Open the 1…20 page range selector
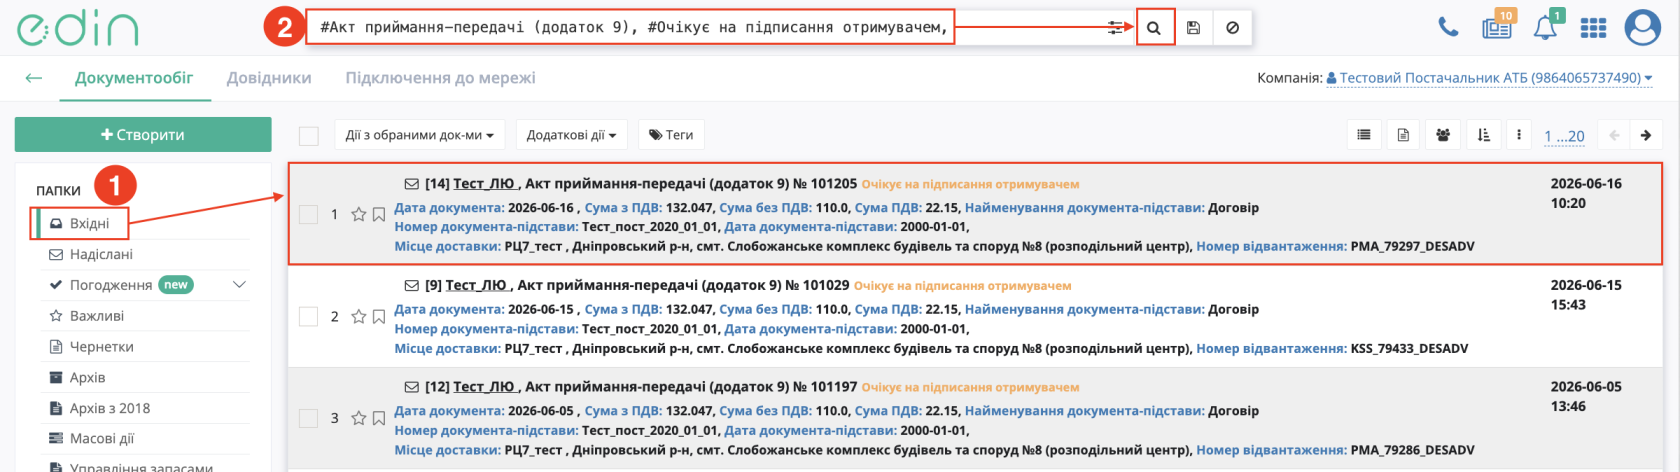Viewport: 1680px width, 472px height. (1564, 136)
